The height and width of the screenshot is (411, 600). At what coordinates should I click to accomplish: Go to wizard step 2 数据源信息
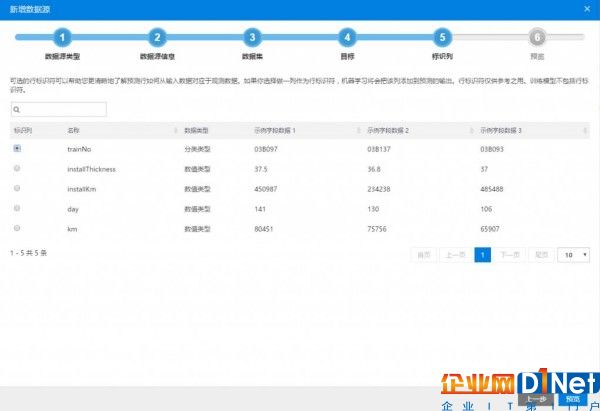click(x=157, y=37)
